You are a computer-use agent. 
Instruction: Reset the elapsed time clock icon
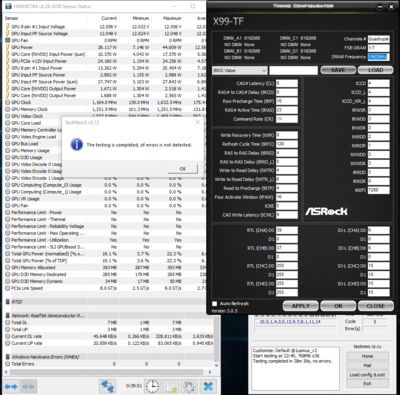[x=152, y=386]
